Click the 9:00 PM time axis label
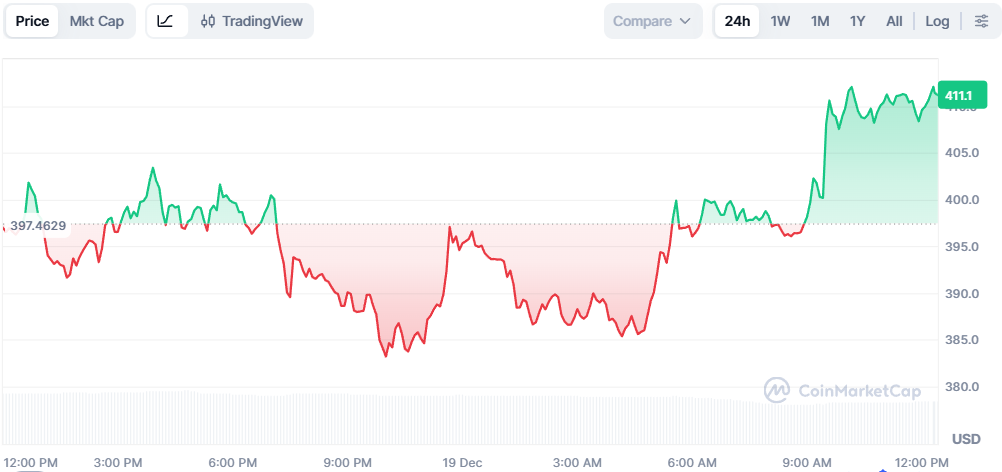Viewport: 1002px width, 472px height. 348,462
